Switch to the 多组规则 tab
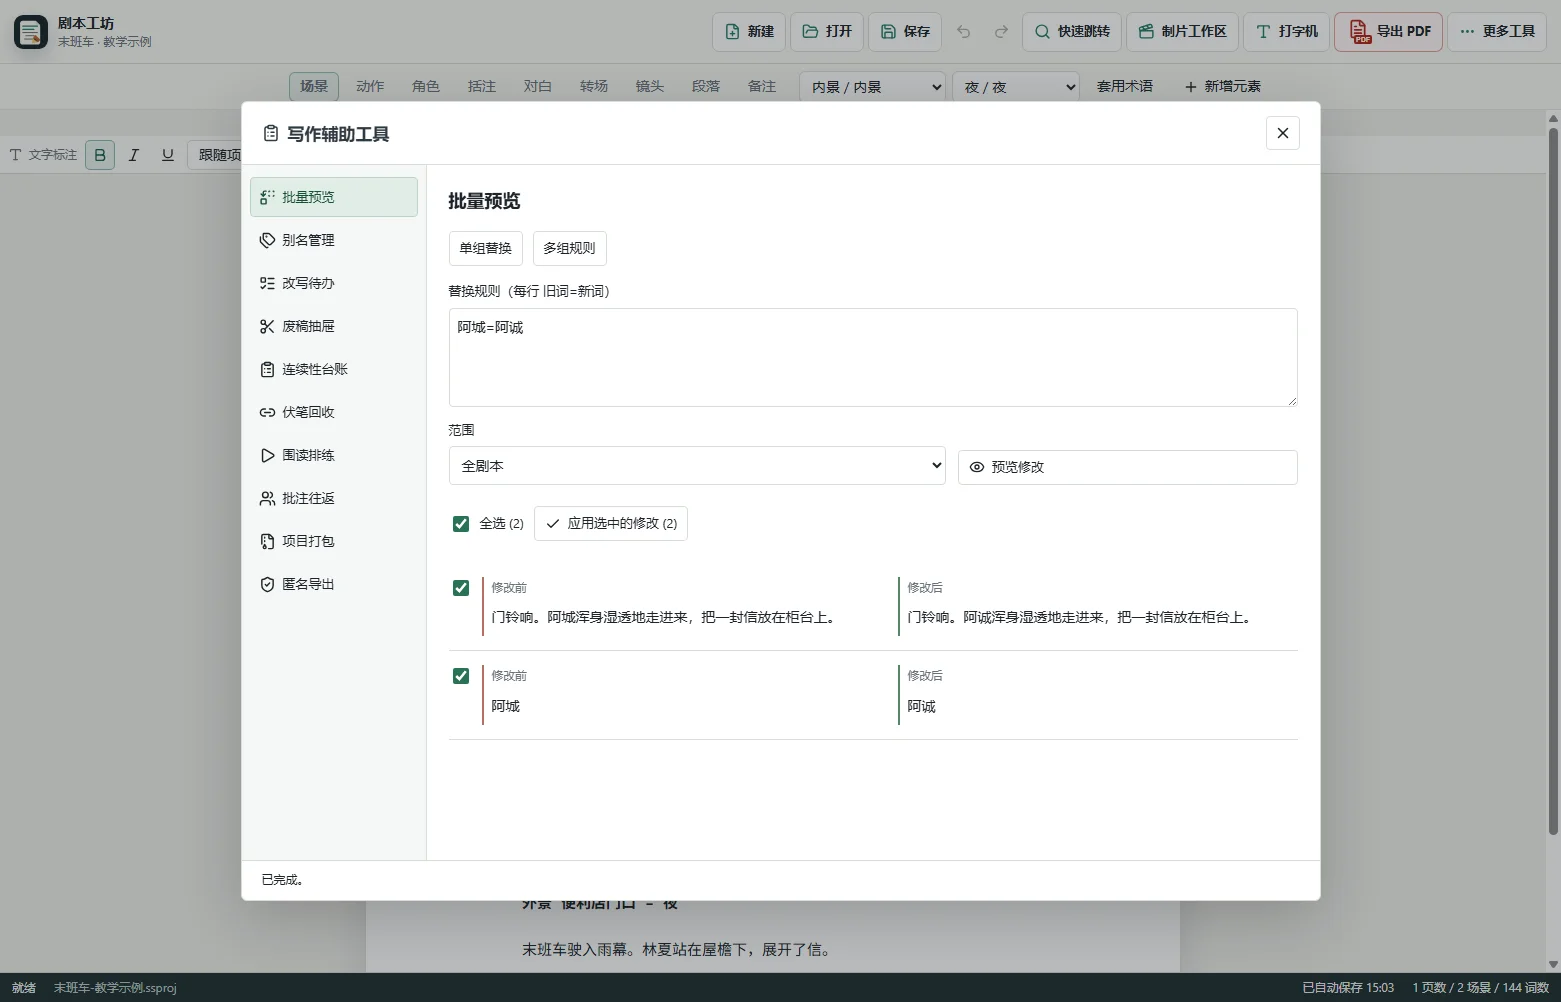Screen dimensions: 1561x1002 (x=570, y=248)
